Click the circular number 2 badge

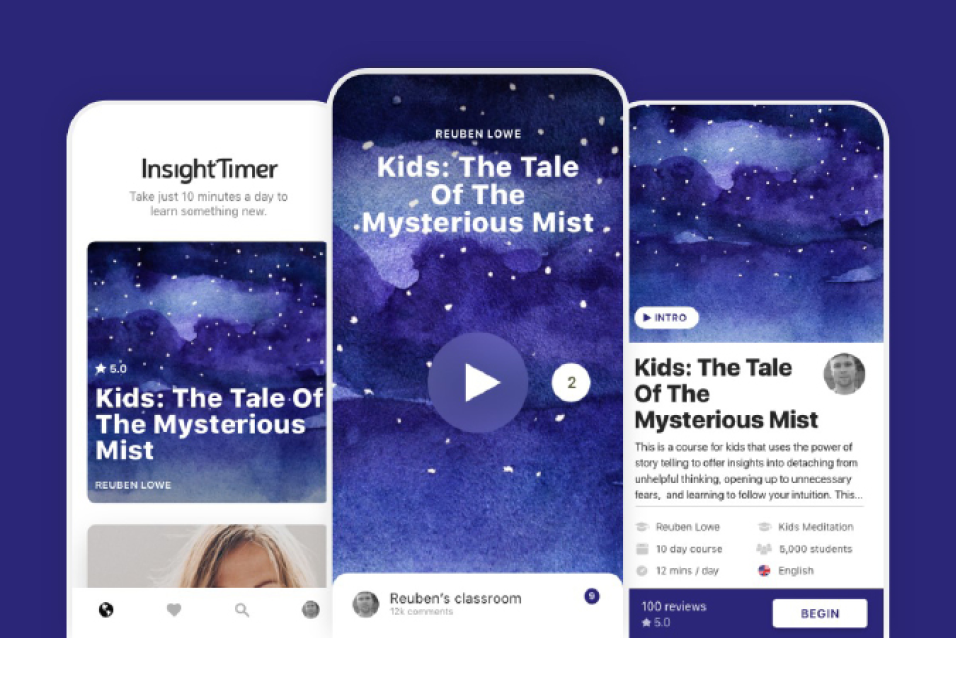(x=571, y=382)
